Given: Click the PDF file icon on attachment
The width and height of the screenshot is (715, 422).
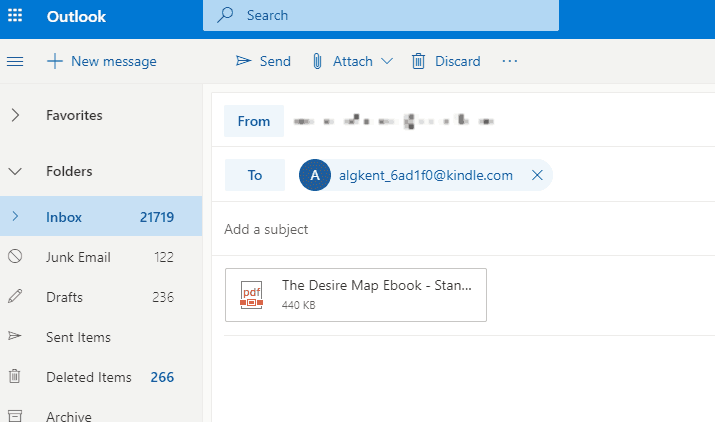Looking at the screenshot, I should [251, 295].
